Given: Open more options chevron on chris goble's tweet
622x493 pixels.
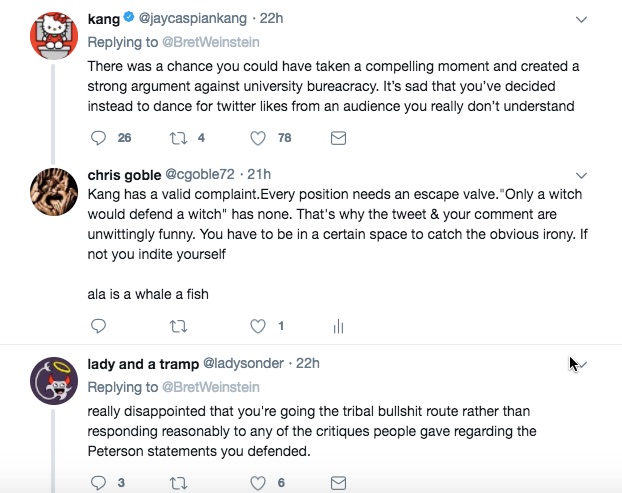Looking at the screenshot, I should 581,175.
